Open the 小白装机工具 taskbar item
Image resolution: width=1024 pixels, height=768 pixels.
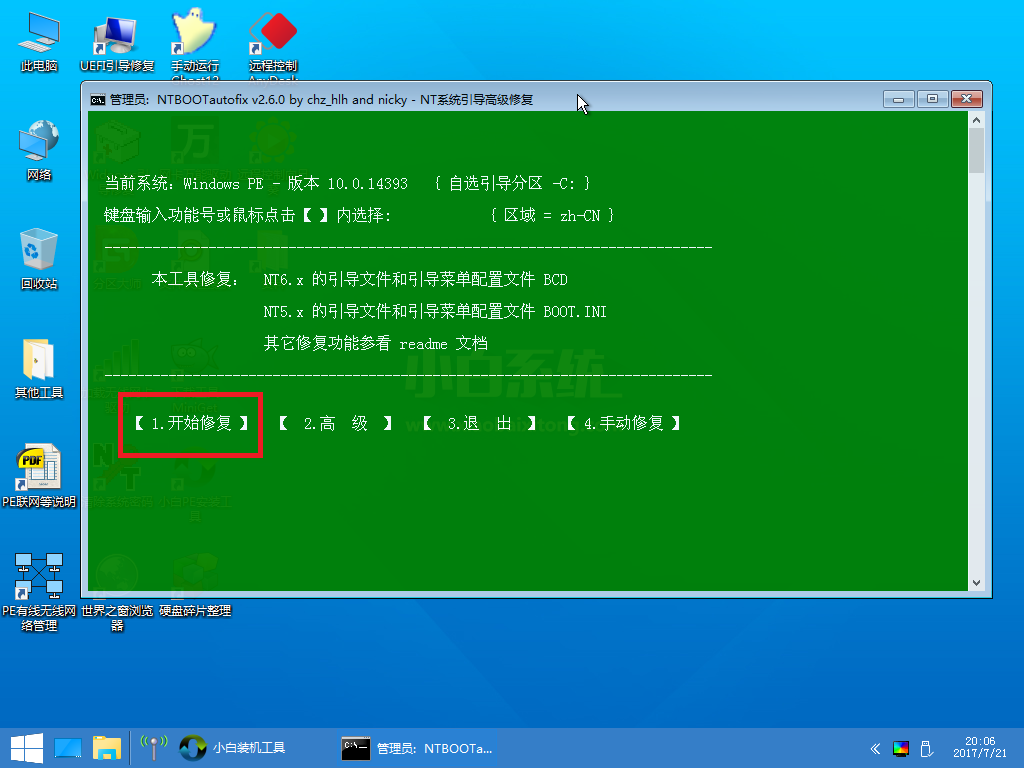tap(233, 748)
